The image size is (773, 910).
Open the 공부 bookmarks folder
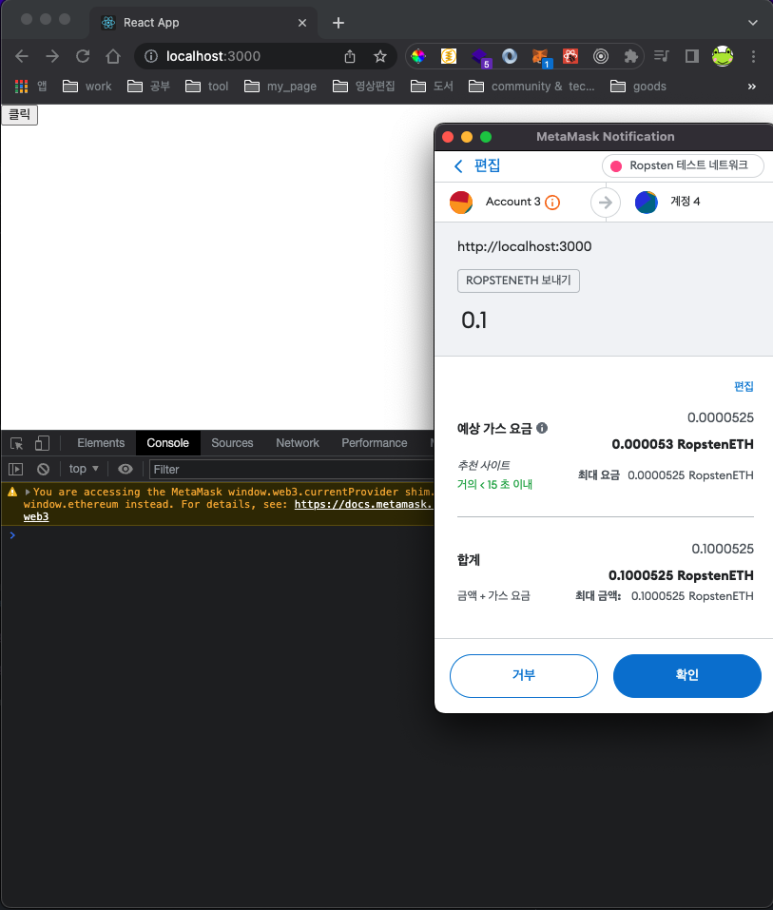pyautogui.click(x=149, y=86)
